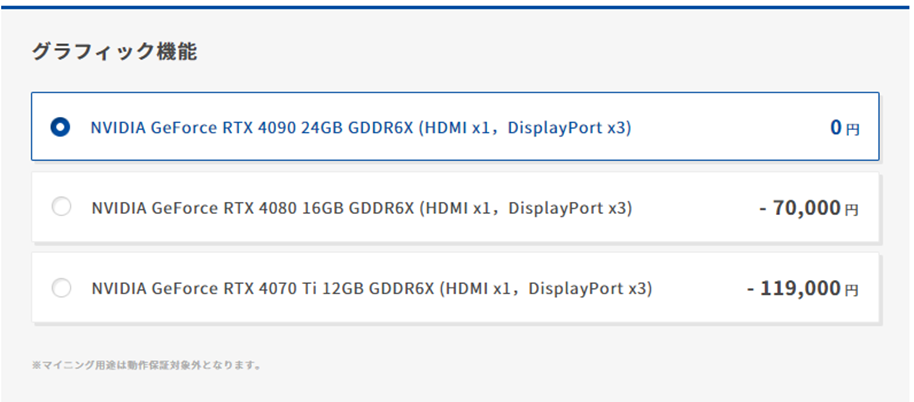Click the 'NVIDIA GeForce RTX 4080 16GB' label
Screen dimensions: 914x402
pyautogui.click(x=215, y=208)
